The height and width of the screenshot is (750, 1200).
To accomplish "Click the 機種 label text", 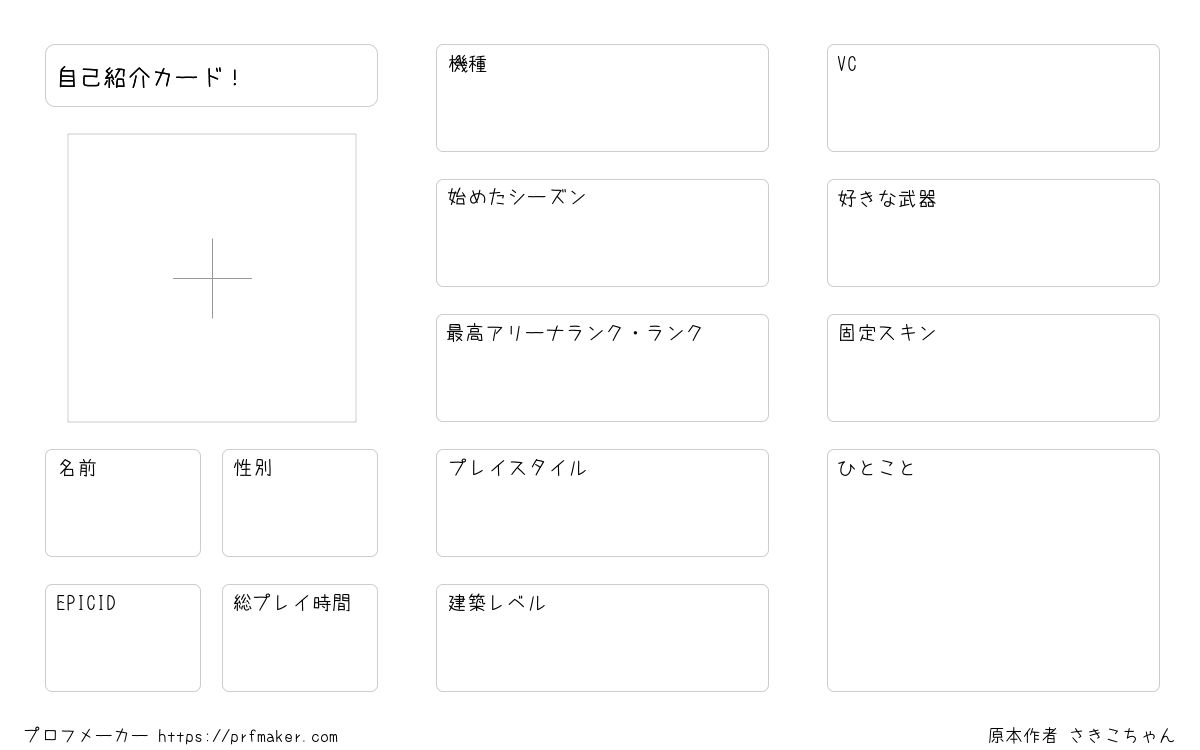I will tap(468, 64).
